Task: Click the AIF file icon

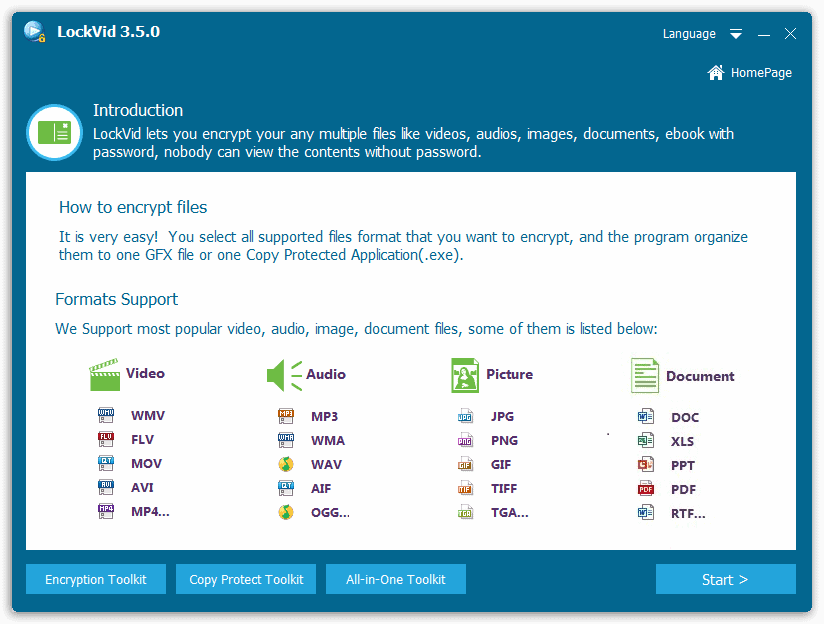Action: click(x=286, y=488)
